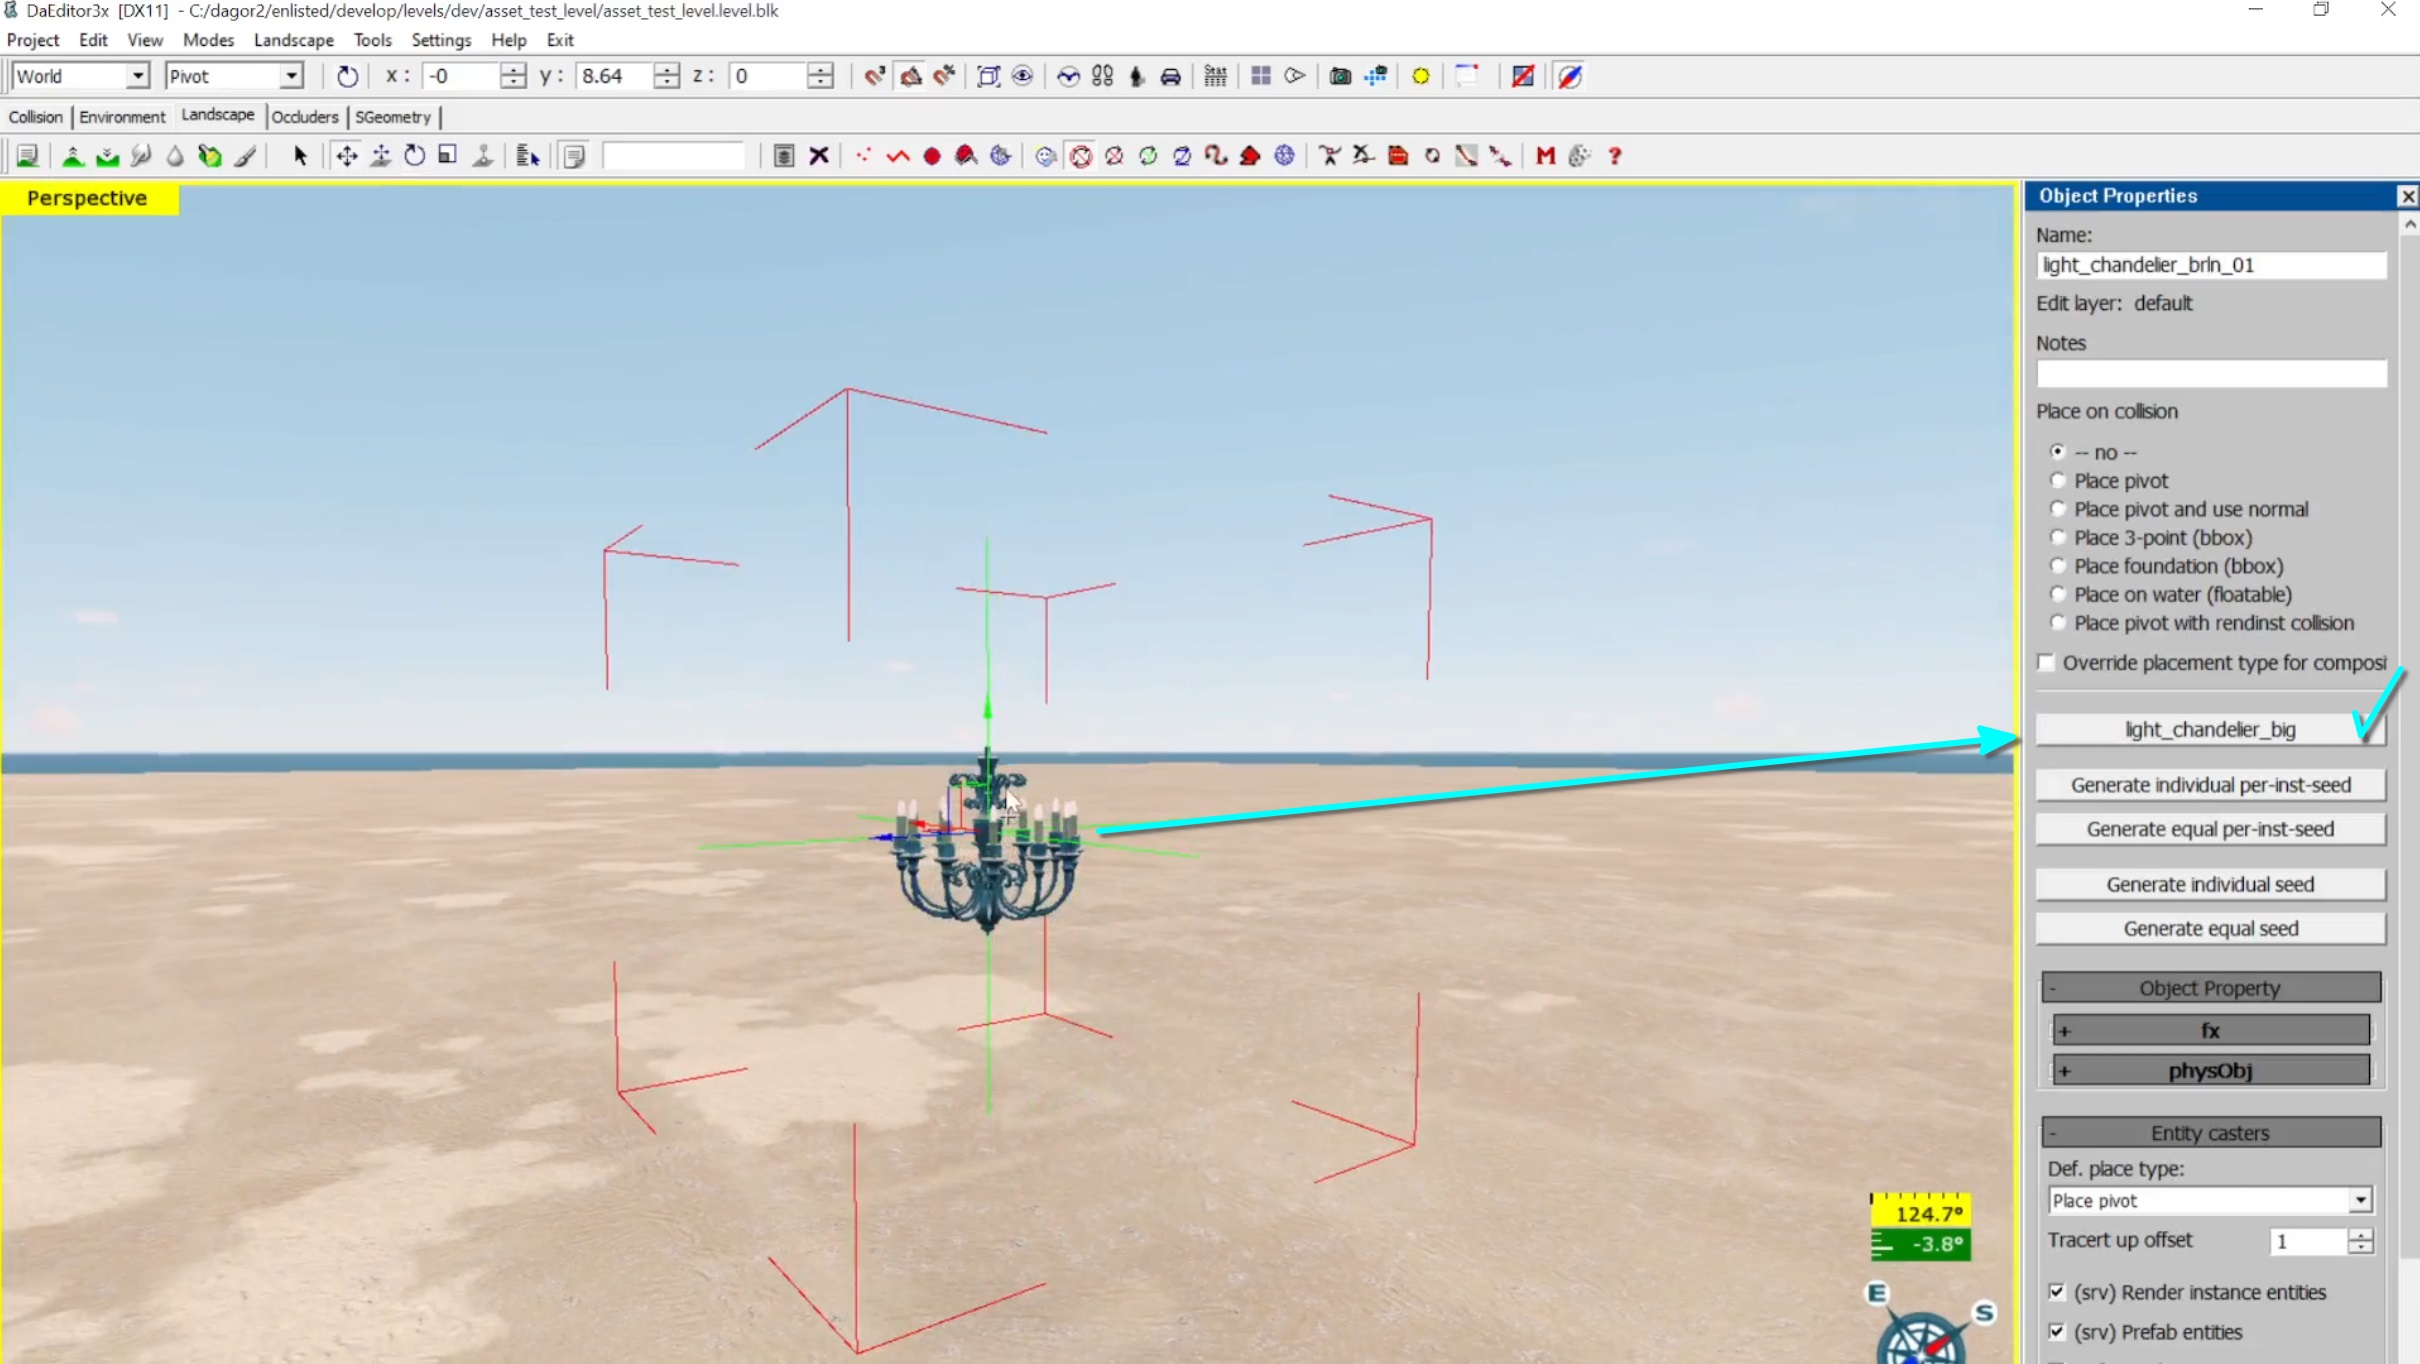This screenshot has width=2420, height=1364.
Task: Click the eye view icon in the top toolbar
Action: [1022, 76]
